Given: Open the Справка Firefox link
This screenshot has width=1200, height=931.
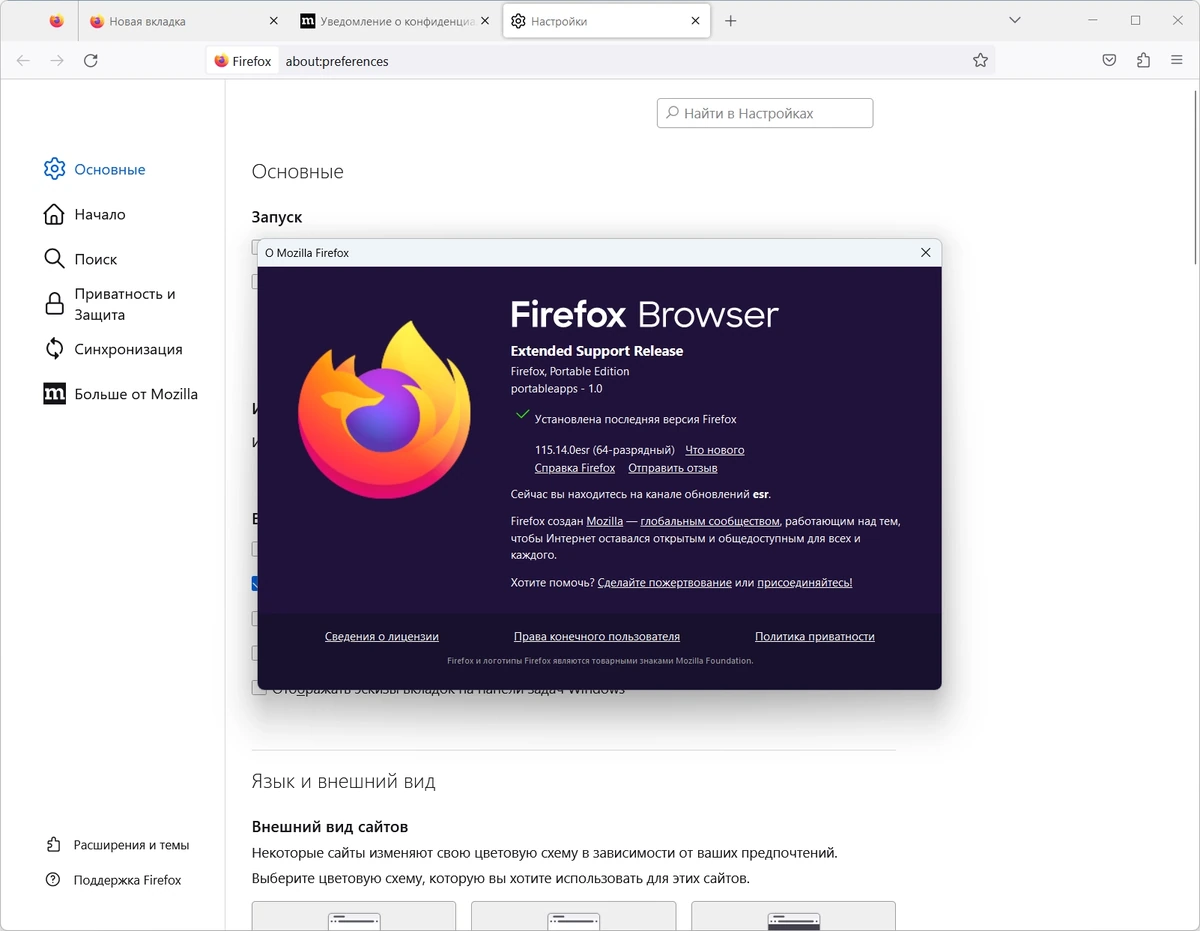Looking at the screenshot, I should [x=575, y=468].
